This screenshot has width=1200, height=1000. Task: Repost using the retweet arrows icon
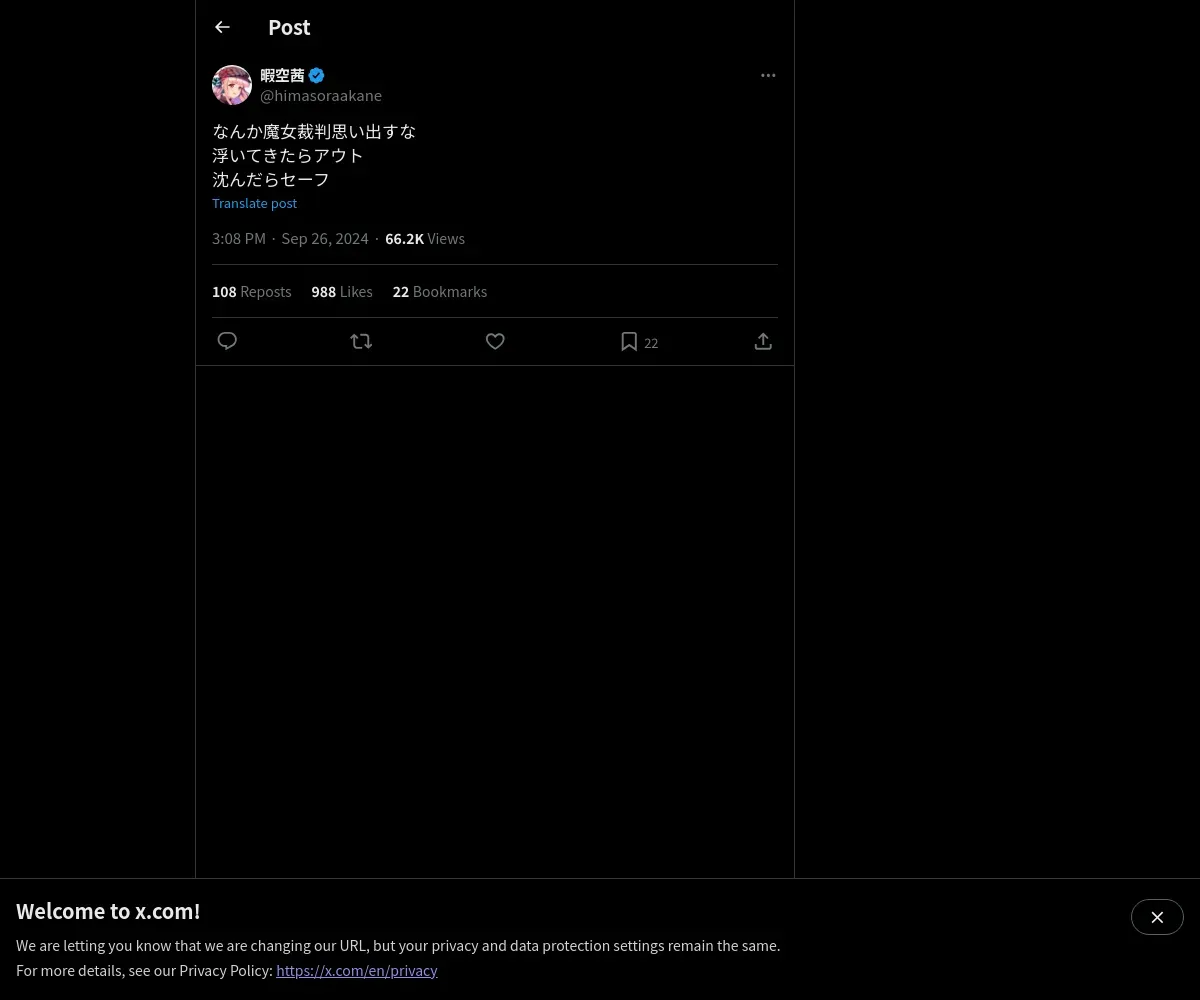point(361,341)
